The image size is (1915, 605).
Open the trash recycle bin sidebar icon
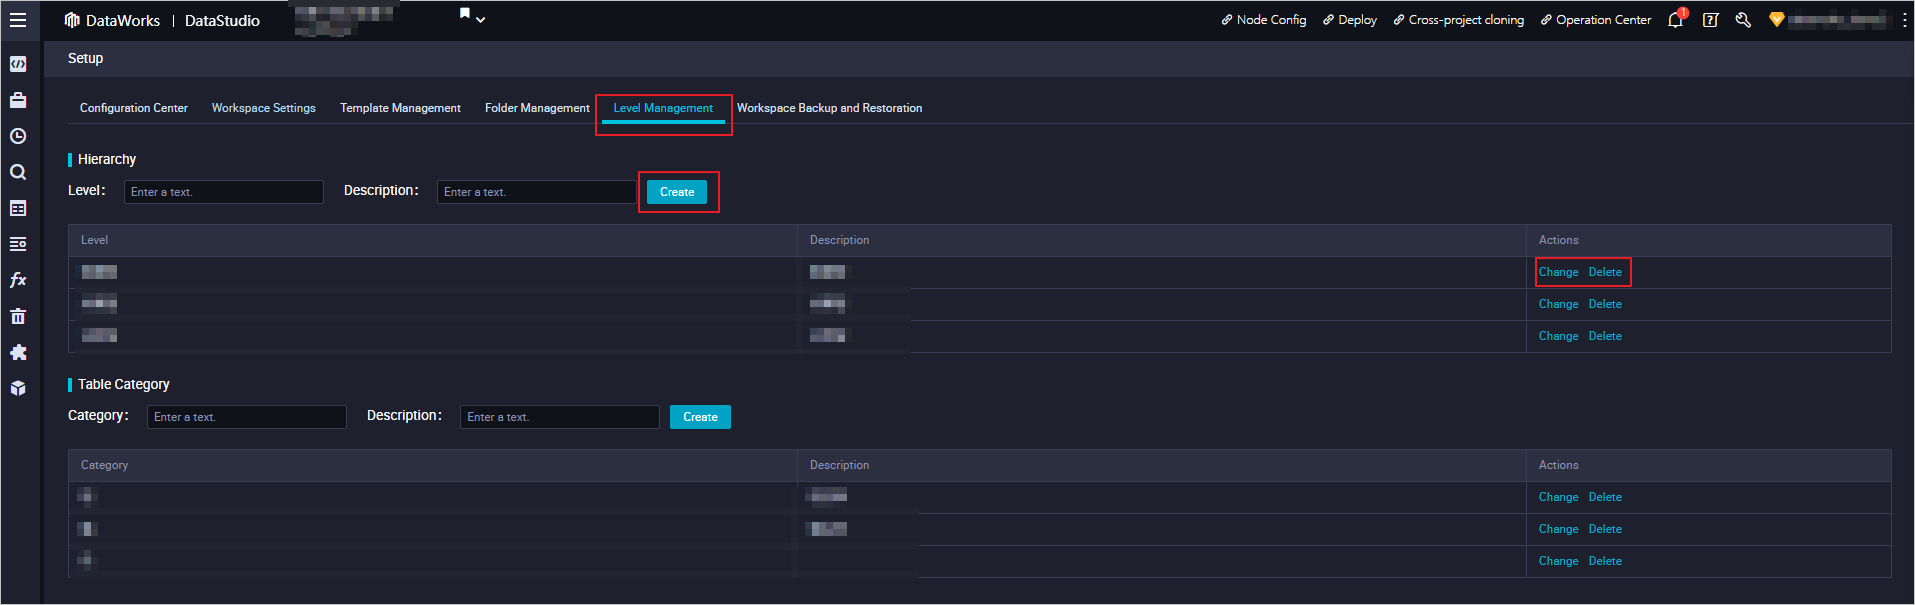coord(18,317)
